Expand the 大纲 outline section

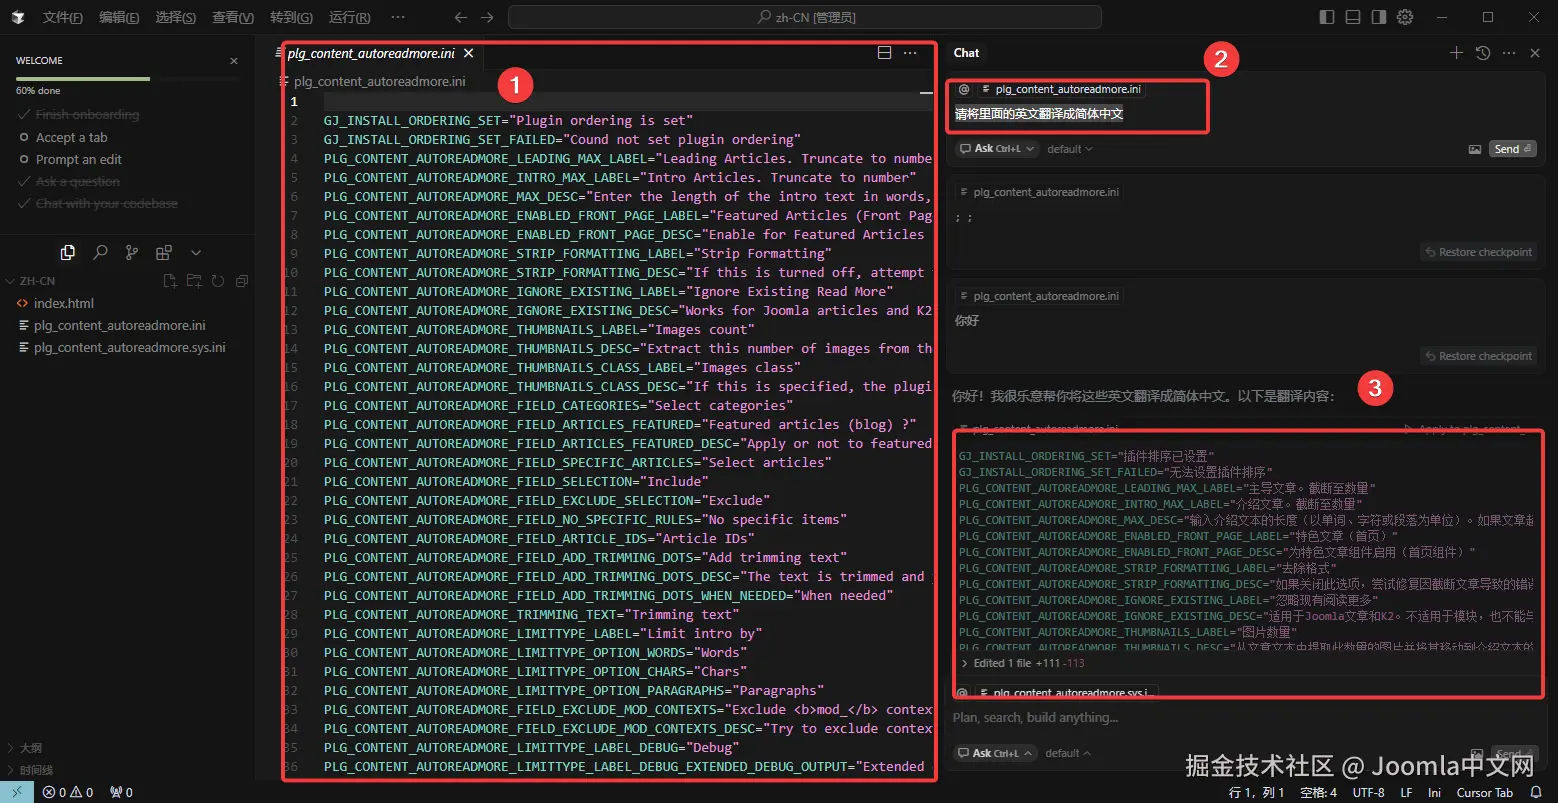tap(30, 748)
